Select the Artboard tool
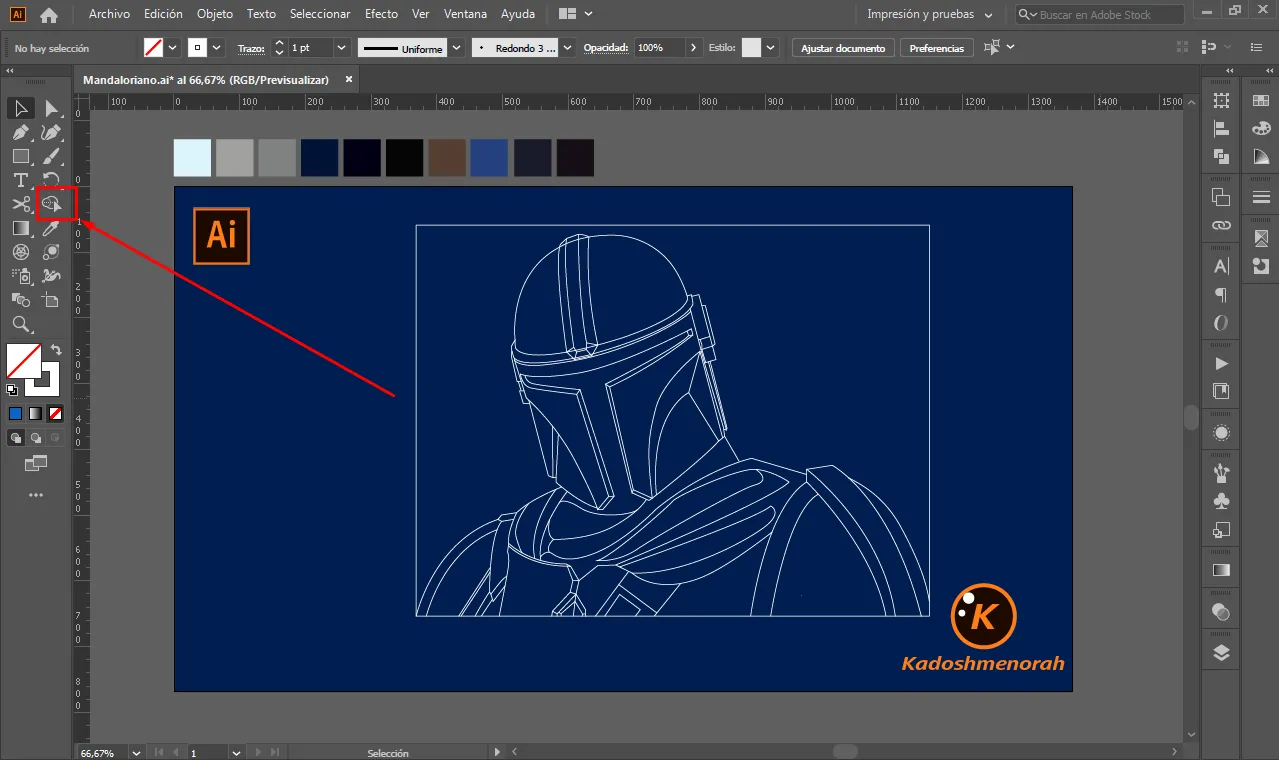Viewport: 1279px width, 760px height. tap(51, 300)
